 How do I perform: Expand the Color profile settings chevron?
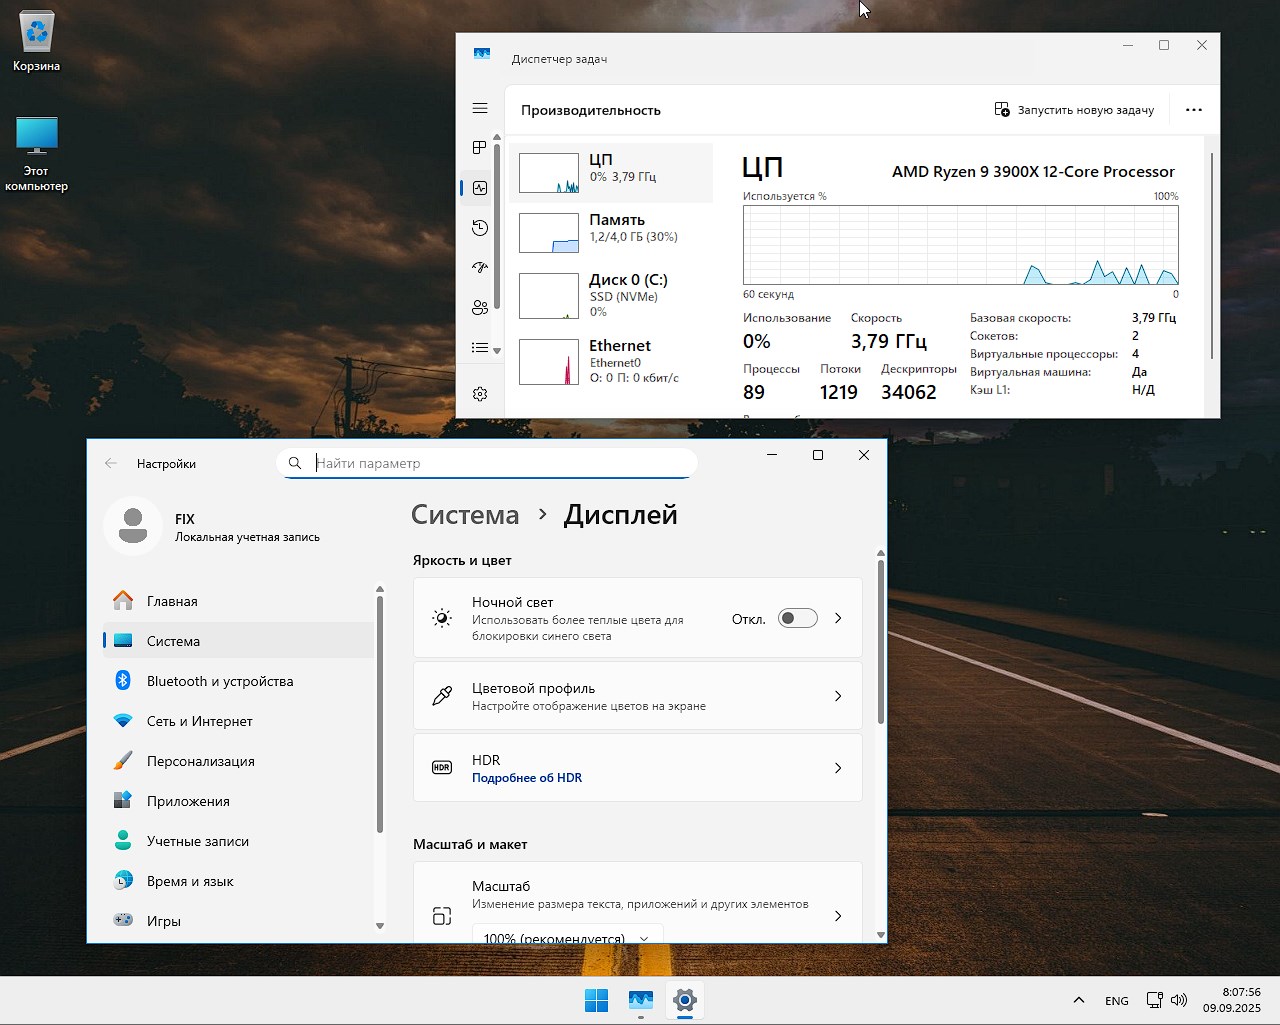point(838,696)
